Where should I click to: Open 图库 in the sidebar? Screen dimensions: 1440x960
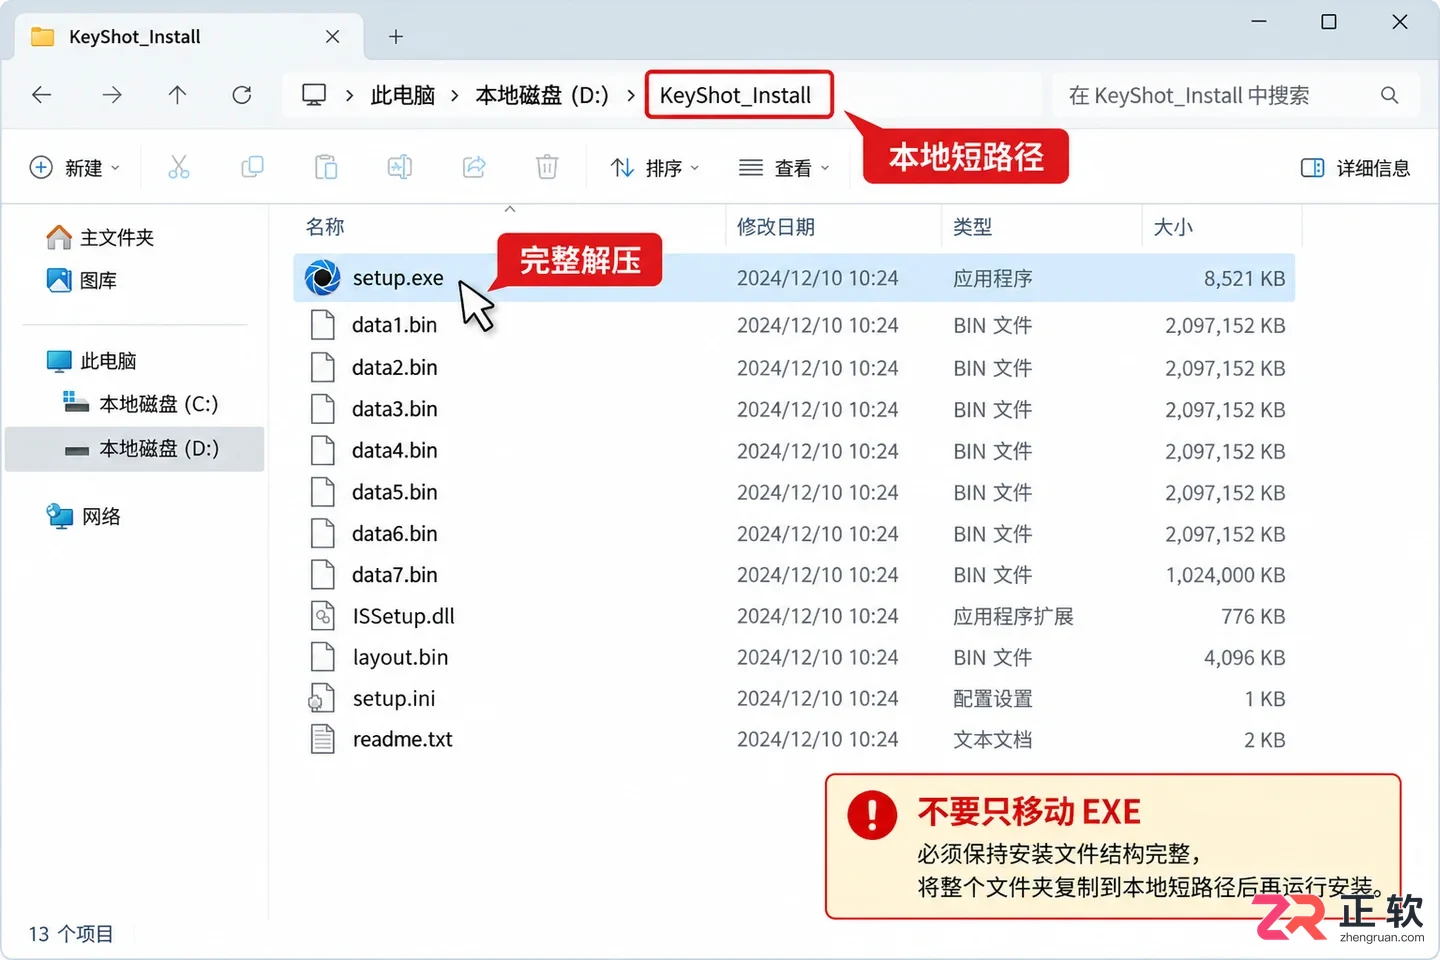[82, 281]
